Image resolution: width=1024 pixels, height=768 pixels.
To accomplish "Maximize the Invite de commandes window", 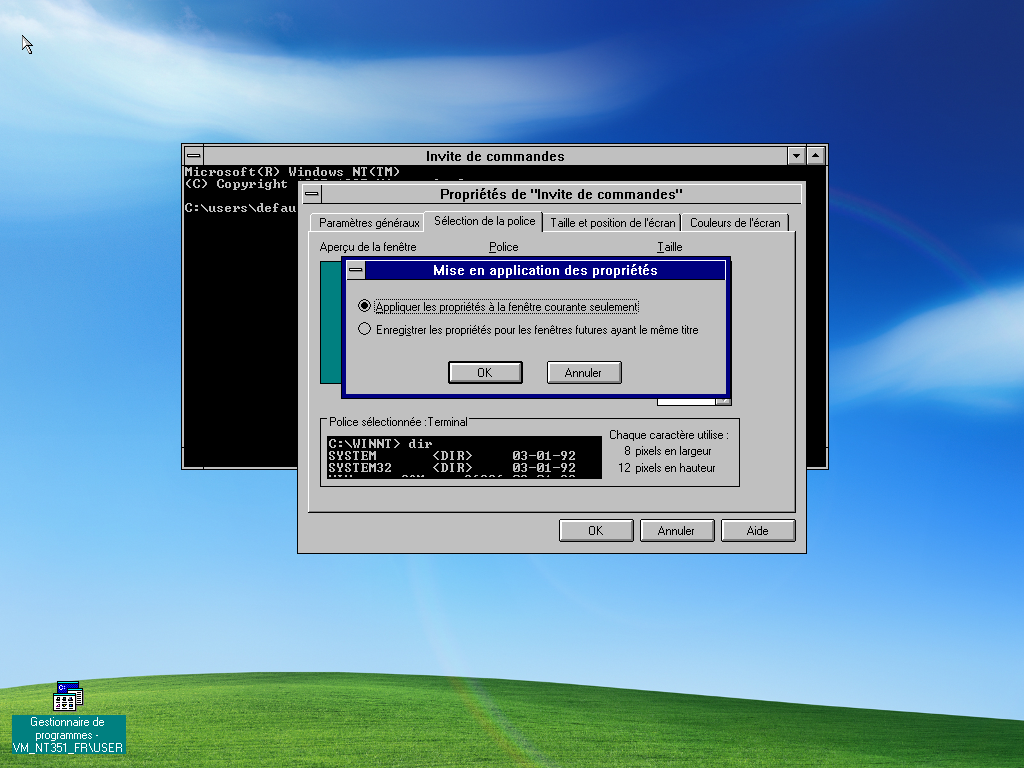I will [816, 156].
